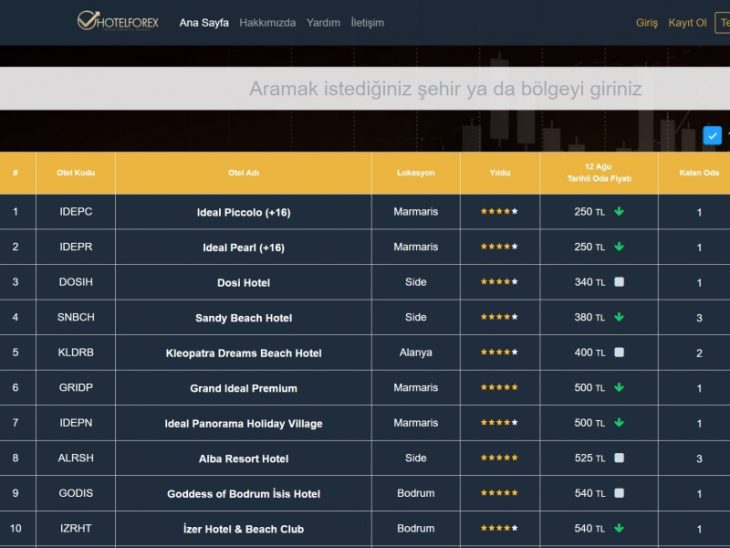Click square indicator beside Kleopatra Dreams price
730x548 pixels.
pyautogui.click(x=619, y=352)
